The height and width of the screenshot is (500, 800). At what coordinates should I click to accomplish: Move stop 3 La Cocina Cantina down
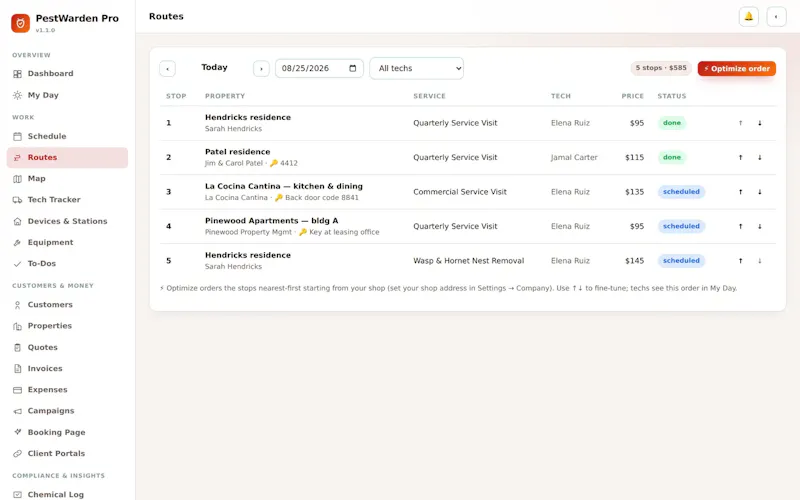[760, 192]
